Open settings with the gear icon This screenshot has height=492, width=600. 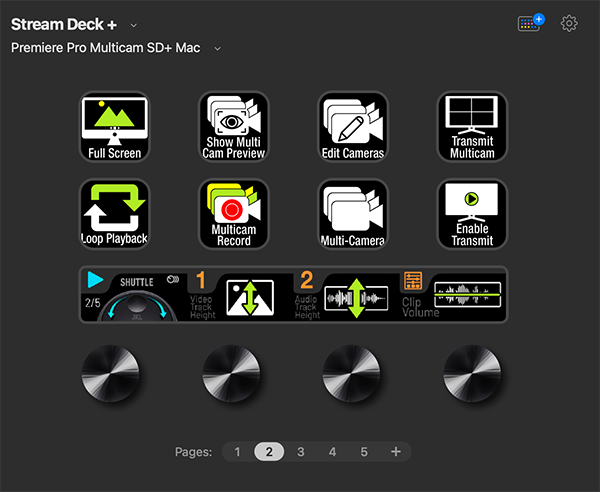569,24
